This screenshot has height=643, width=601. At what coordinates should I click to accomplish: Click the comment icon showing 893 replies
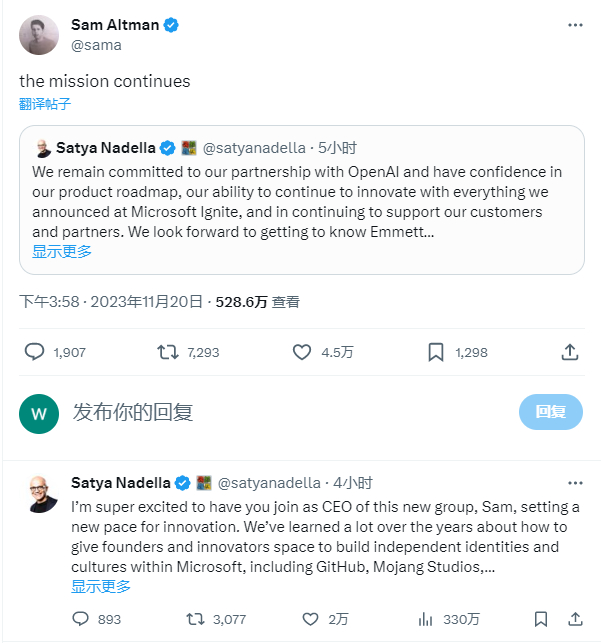81,619
